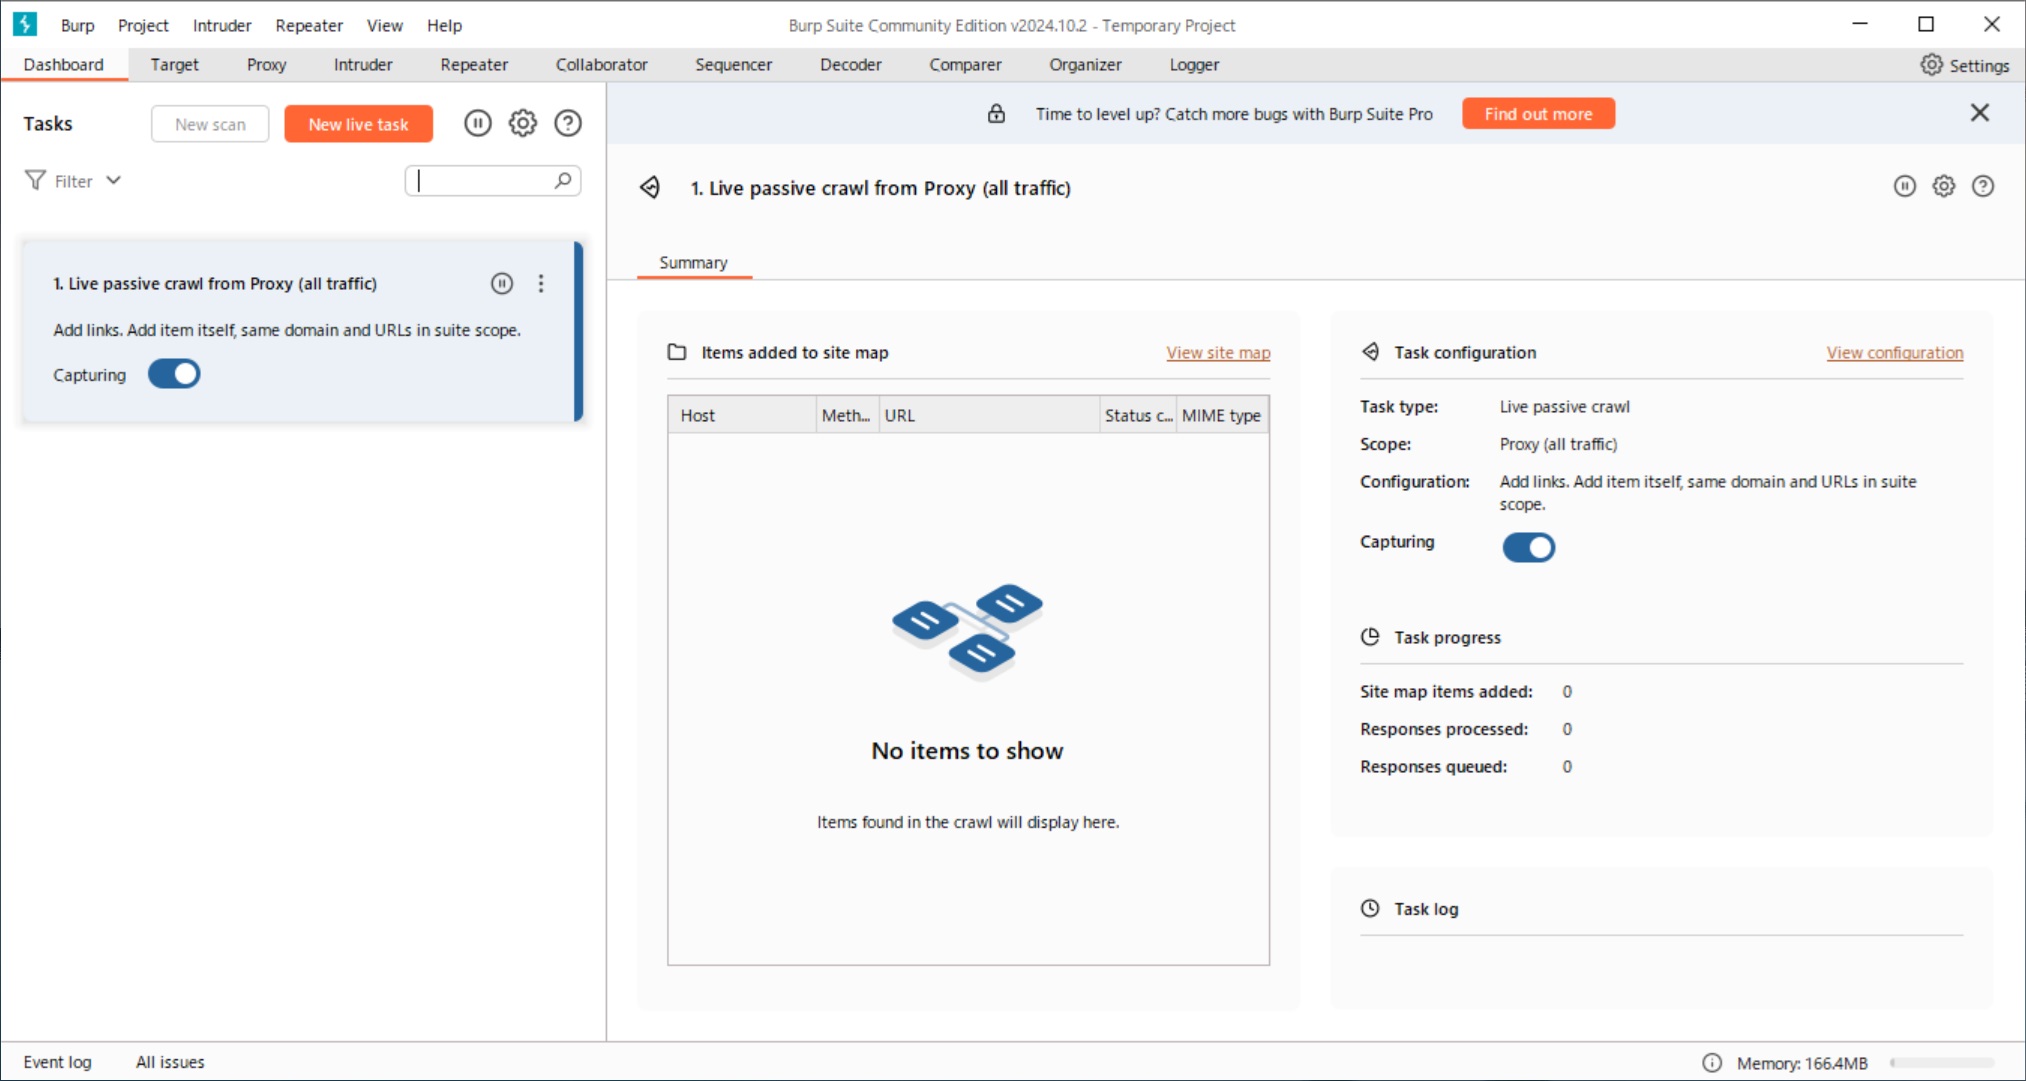Sort table by Host column header
The width and height of the screenshot is (2026, 1081).
(742, 415)
